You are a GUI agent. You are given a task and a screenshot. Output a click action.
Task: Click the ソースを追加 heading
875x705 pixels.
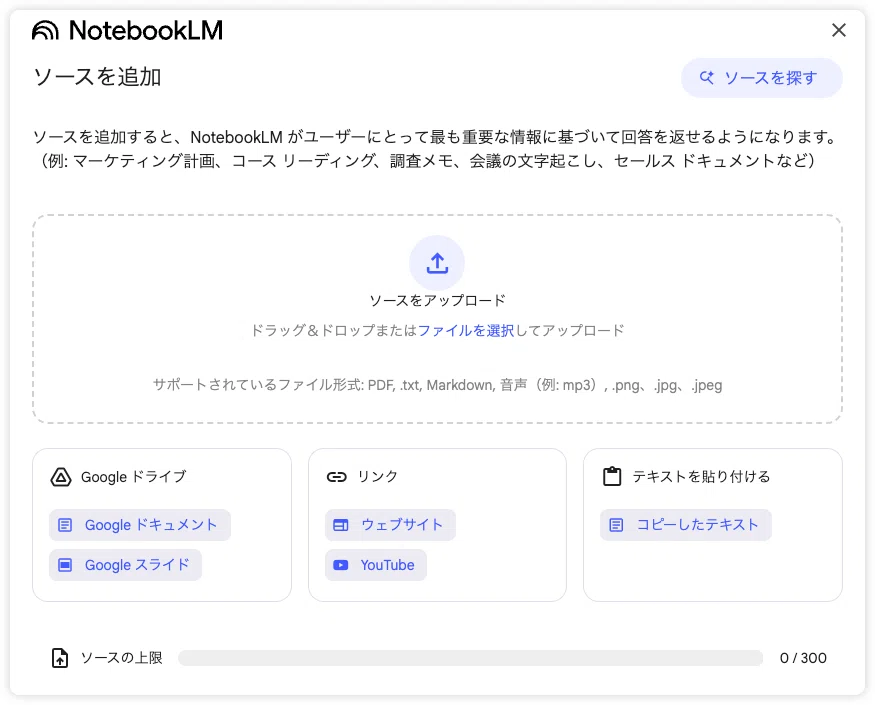coord(98,77)
